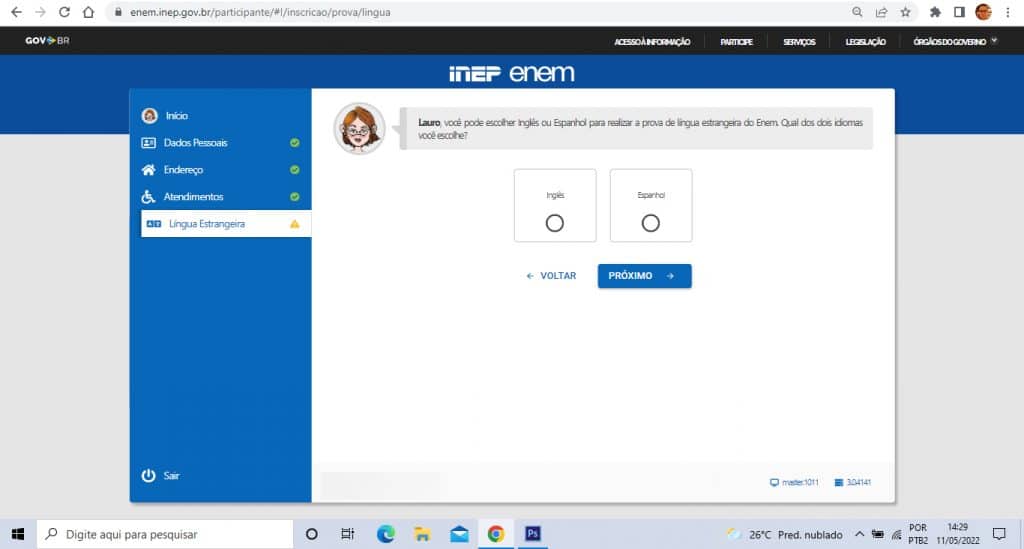Image resolution: width=1024 pixels, height=549 pixels.
Task: Click the browser back arrow
Action: [x=16, y=12]
